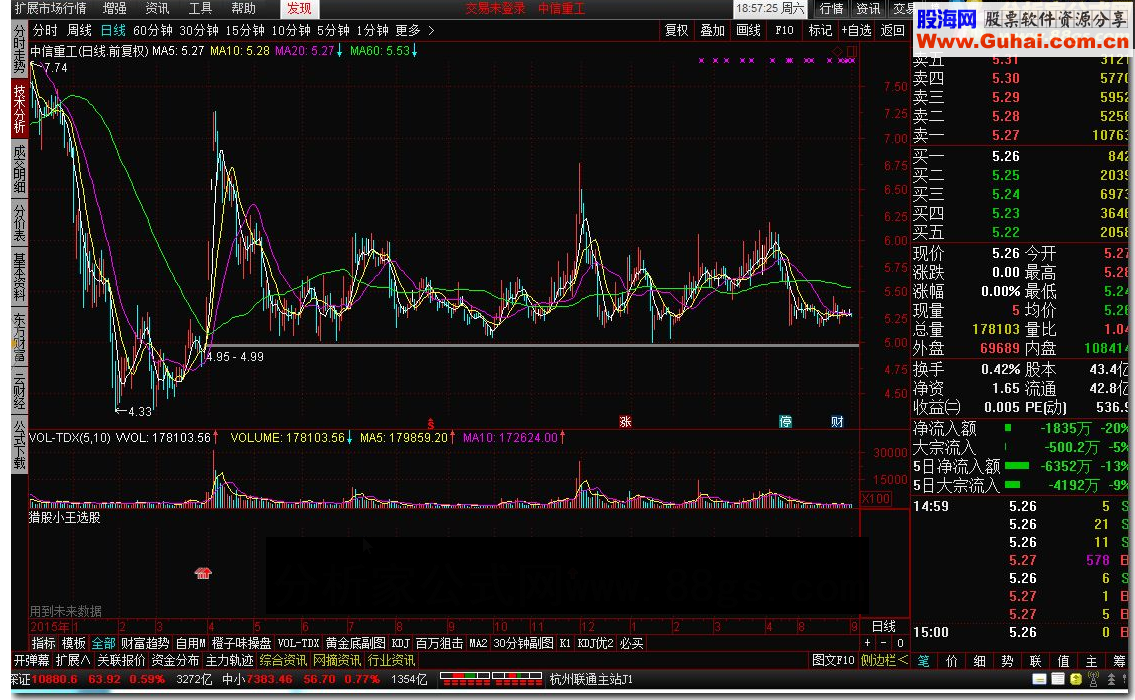
Task: Click the 画线 drawing button
Action: click(748, 30)
